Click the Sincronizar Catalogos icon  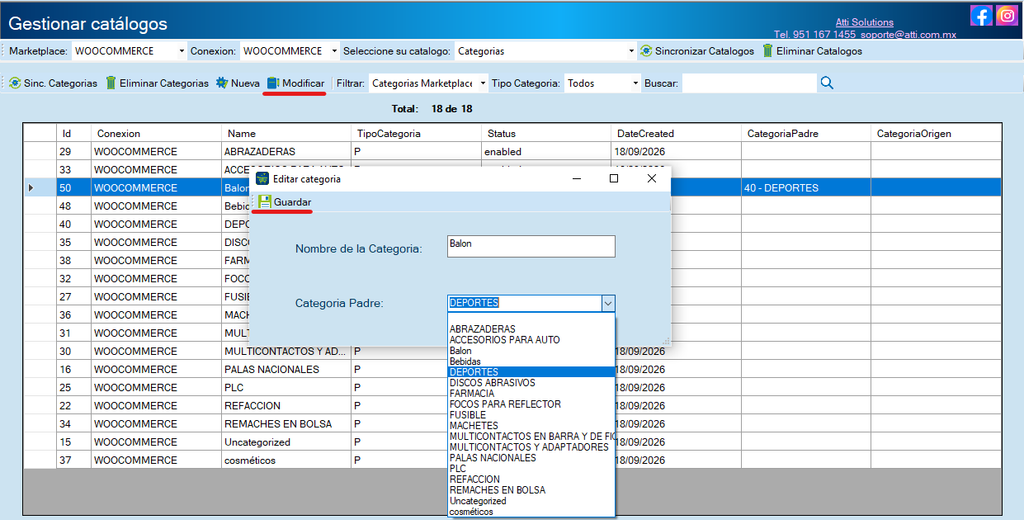click(x=646, y=50)
